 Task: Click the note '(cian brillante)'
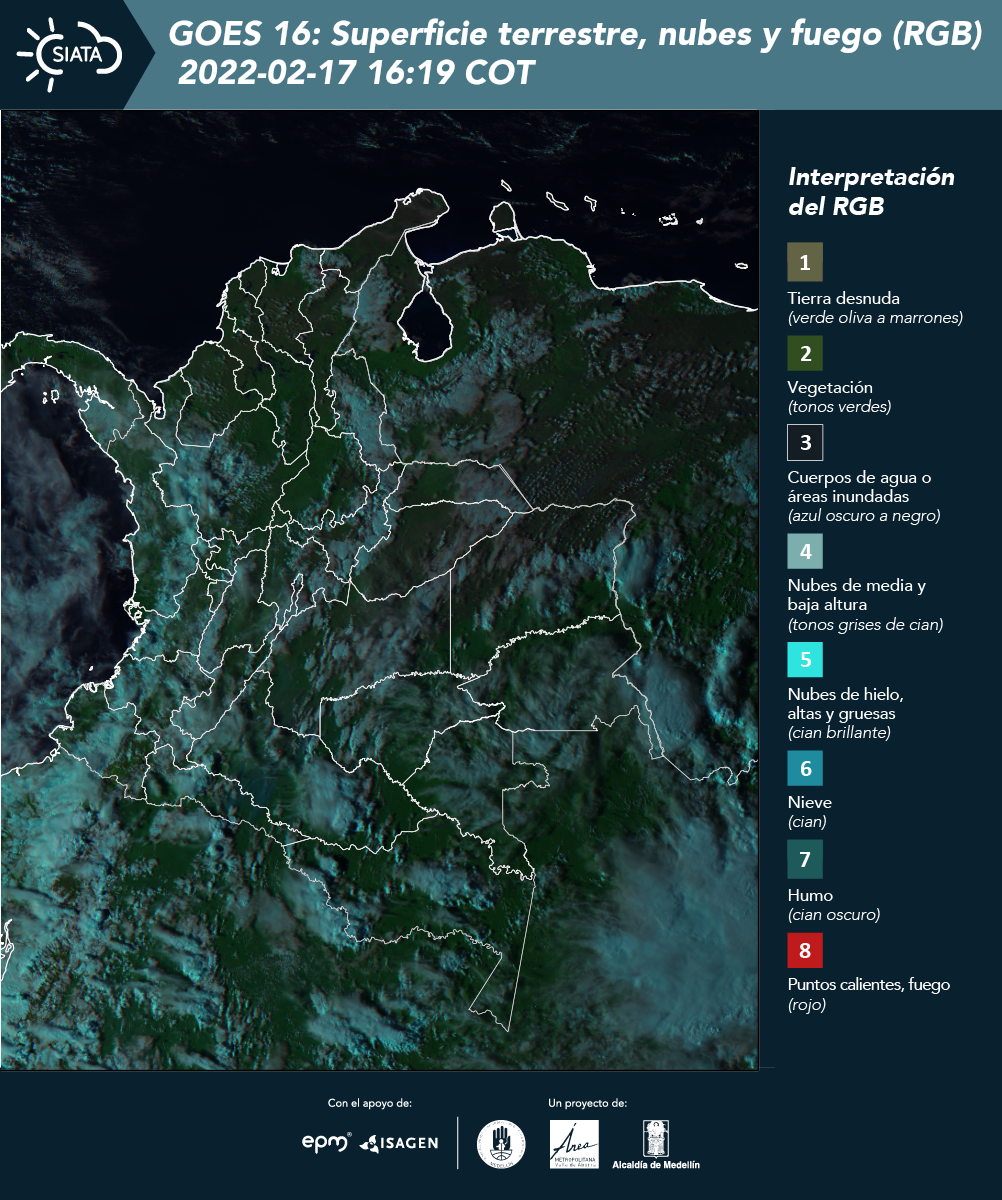tap(839, 733)
